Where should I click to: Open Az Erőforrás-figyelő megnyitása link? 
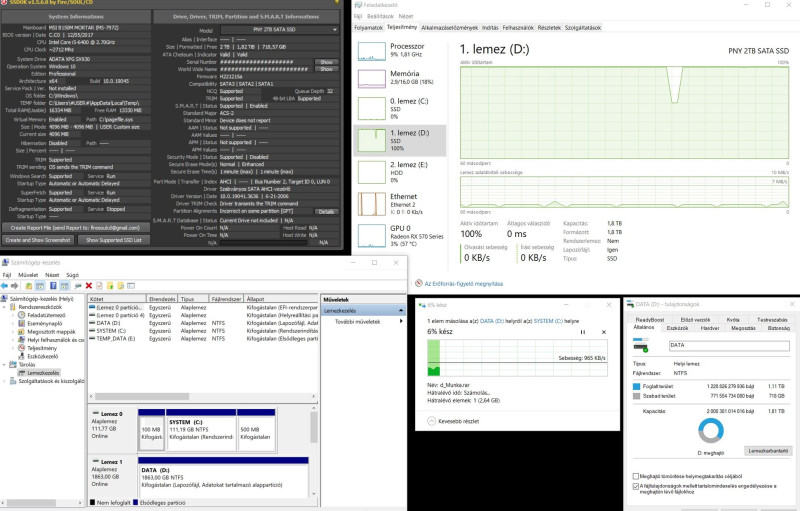(463, 284)
